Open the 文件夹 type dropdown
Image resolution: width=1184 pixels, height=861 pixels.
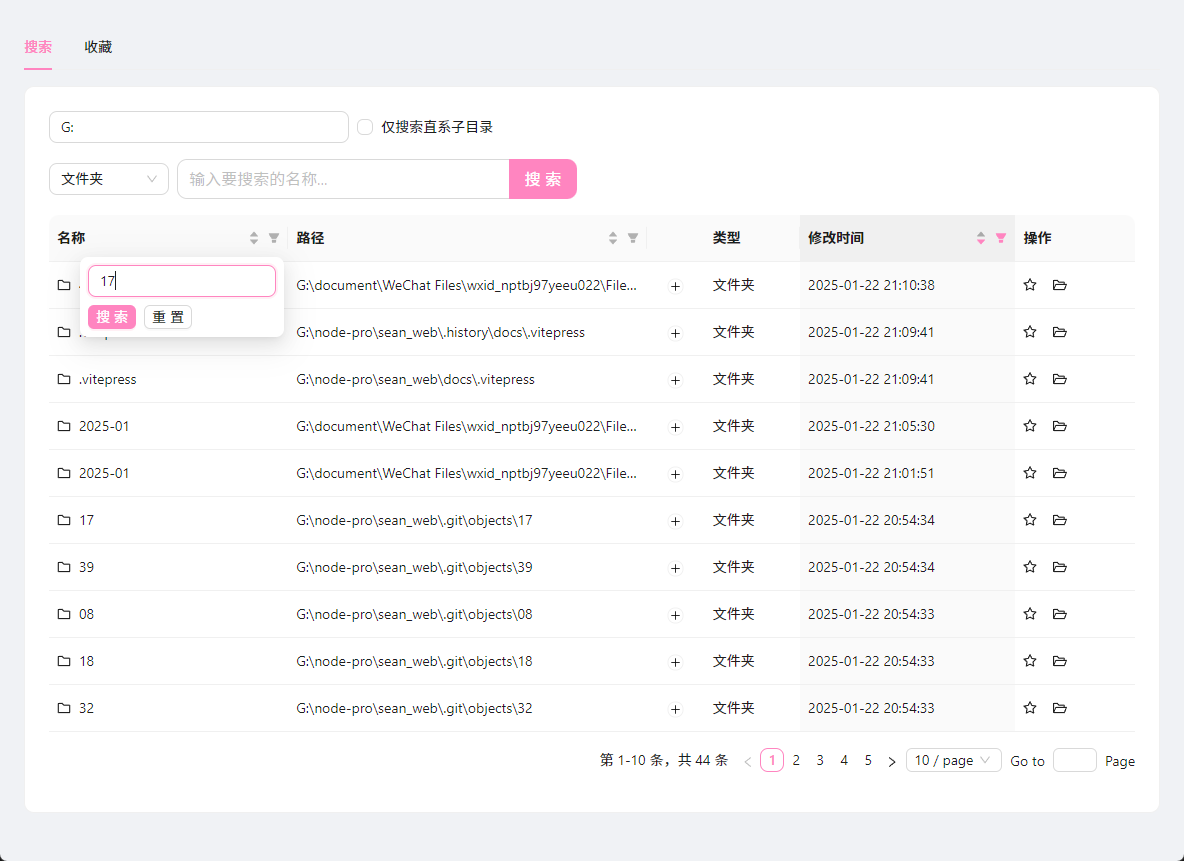[x=108, y=179]
